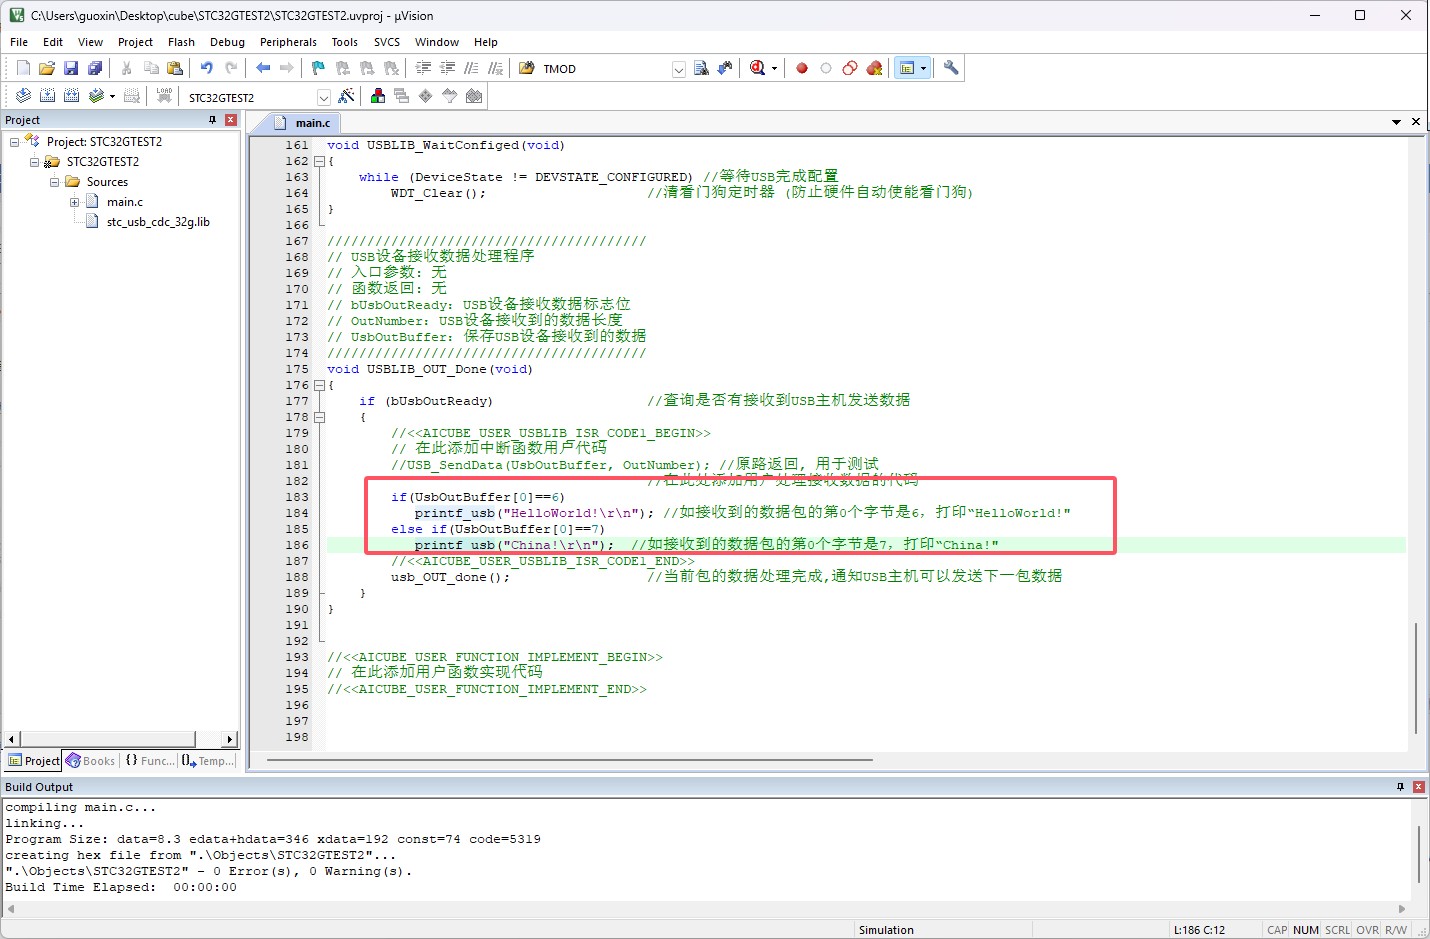Open the Flash menu

[x=181, y=42]
